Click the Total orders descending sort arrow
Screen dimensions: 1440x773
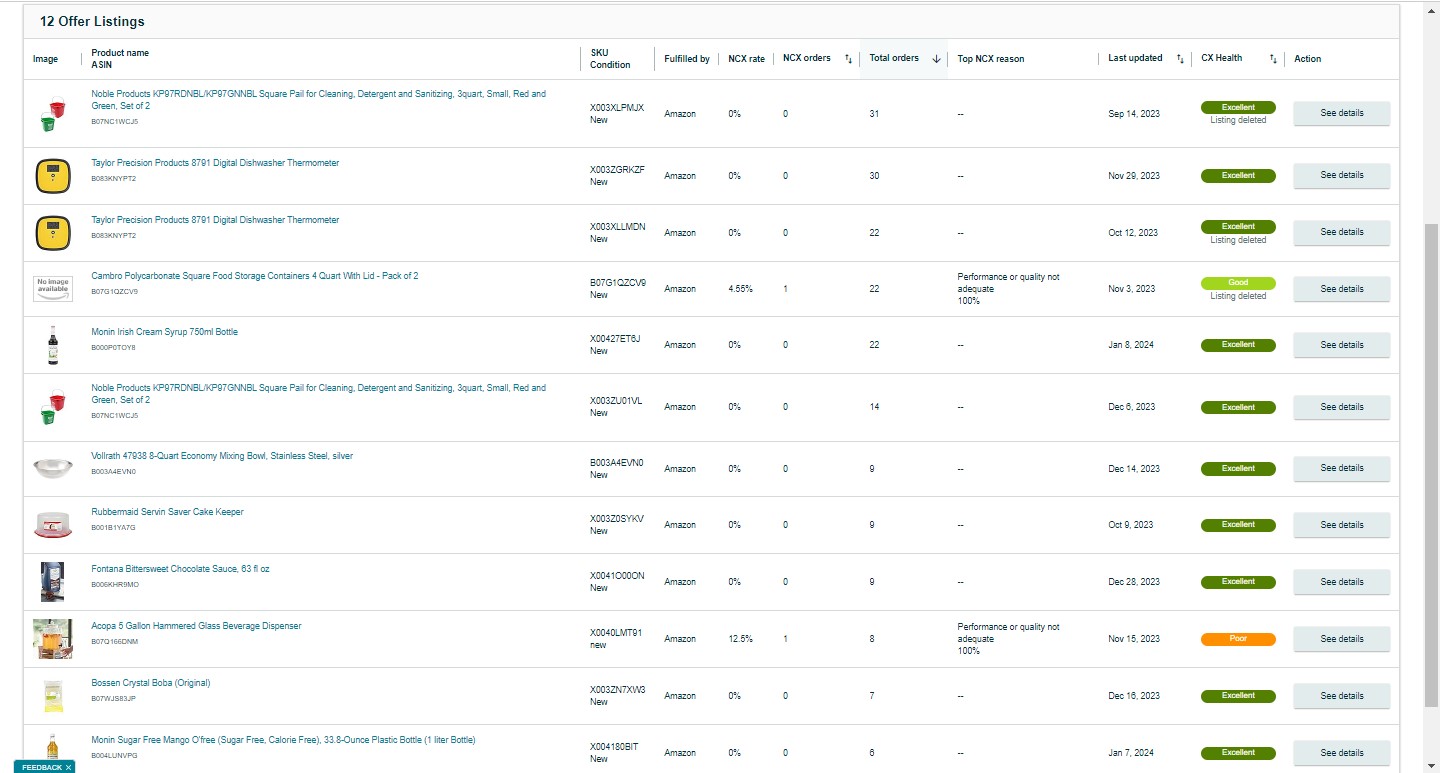coord(936,59)
